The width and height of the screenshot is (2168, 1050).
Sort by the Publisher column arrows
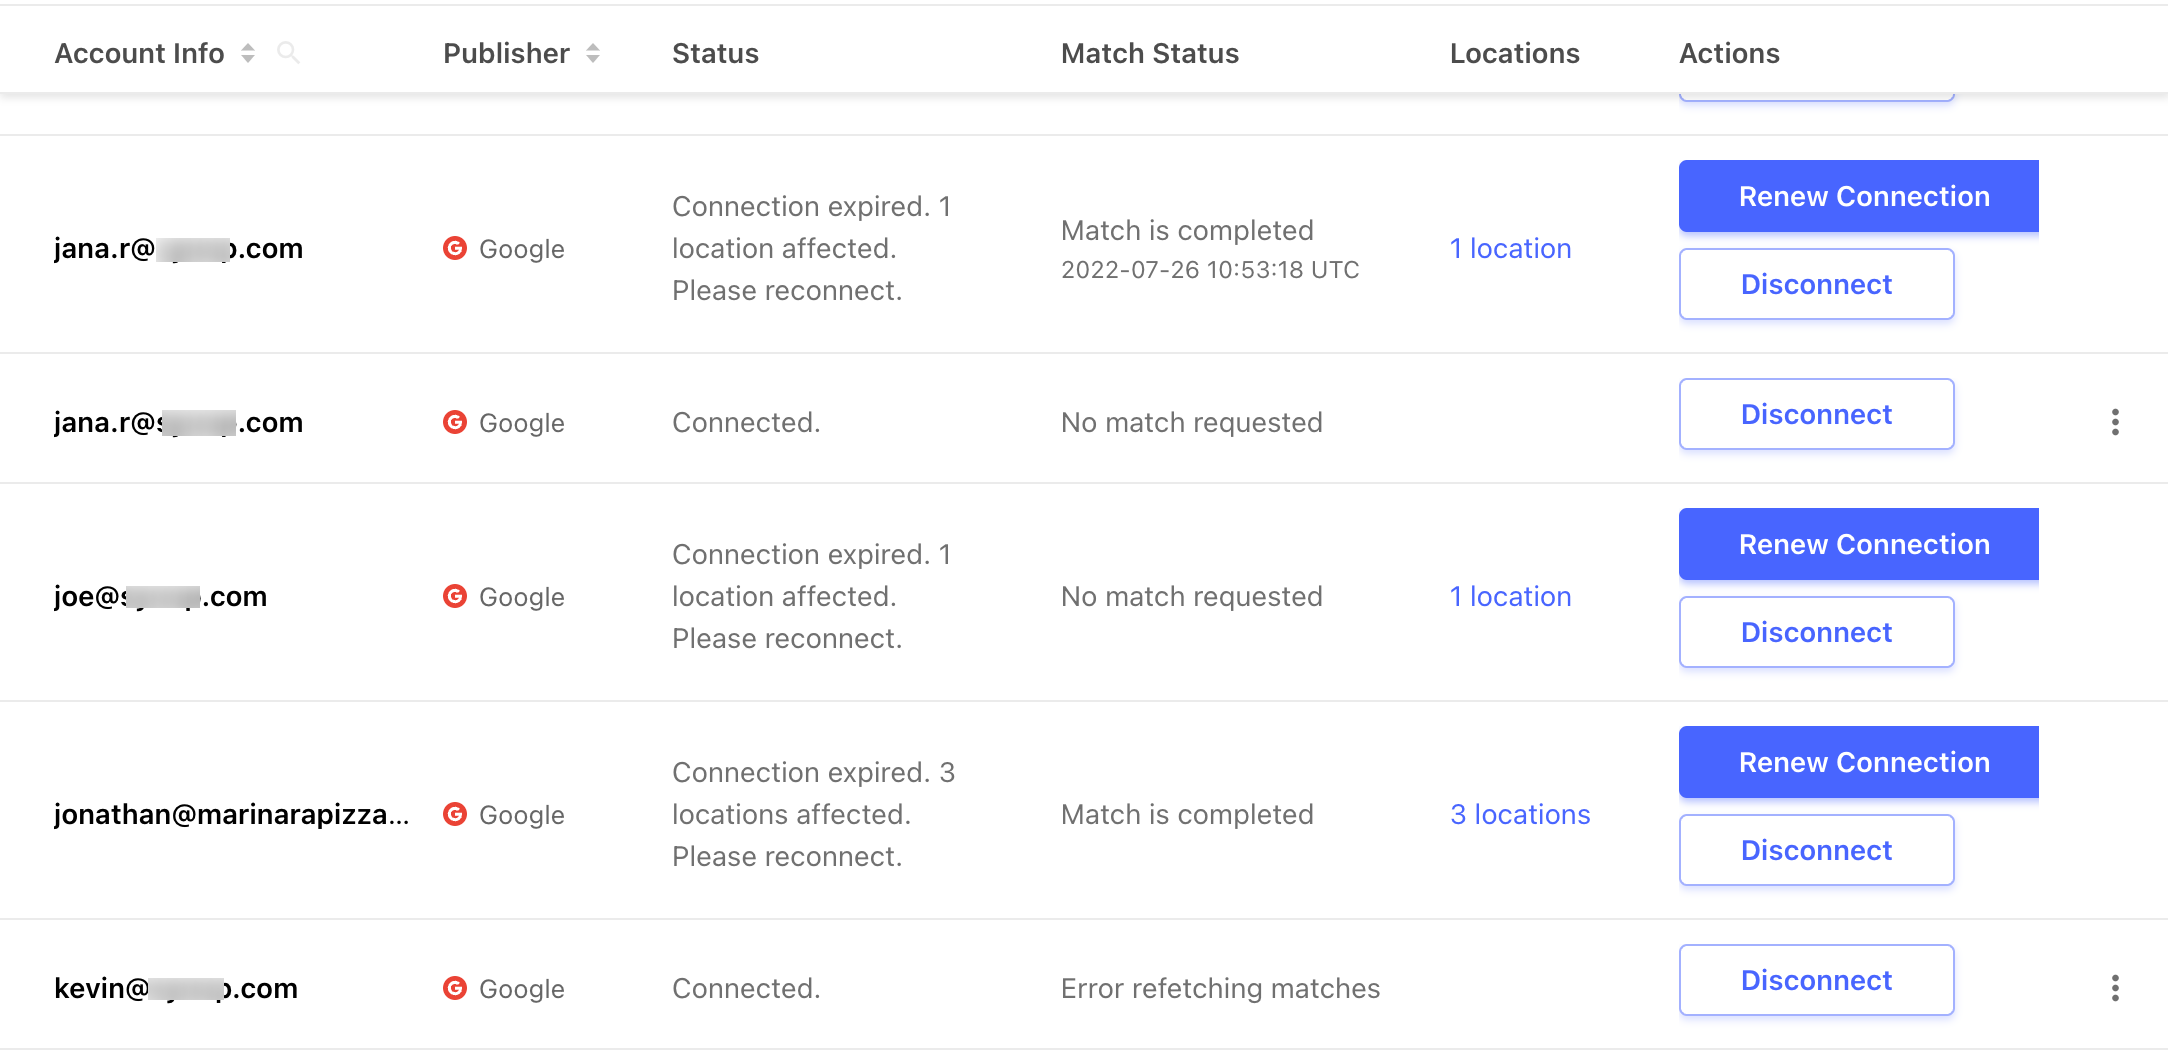pos(593,53)
